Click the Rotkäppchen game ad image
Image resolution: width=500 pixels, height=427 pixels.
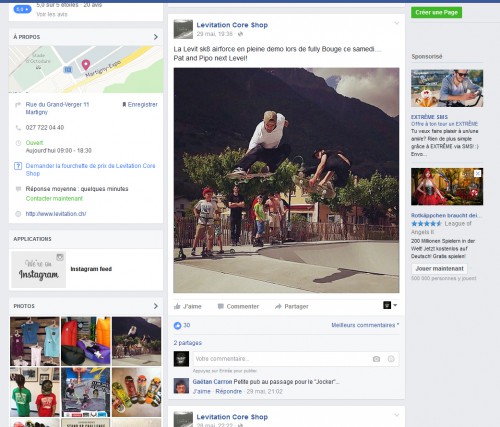pos(447,187)
